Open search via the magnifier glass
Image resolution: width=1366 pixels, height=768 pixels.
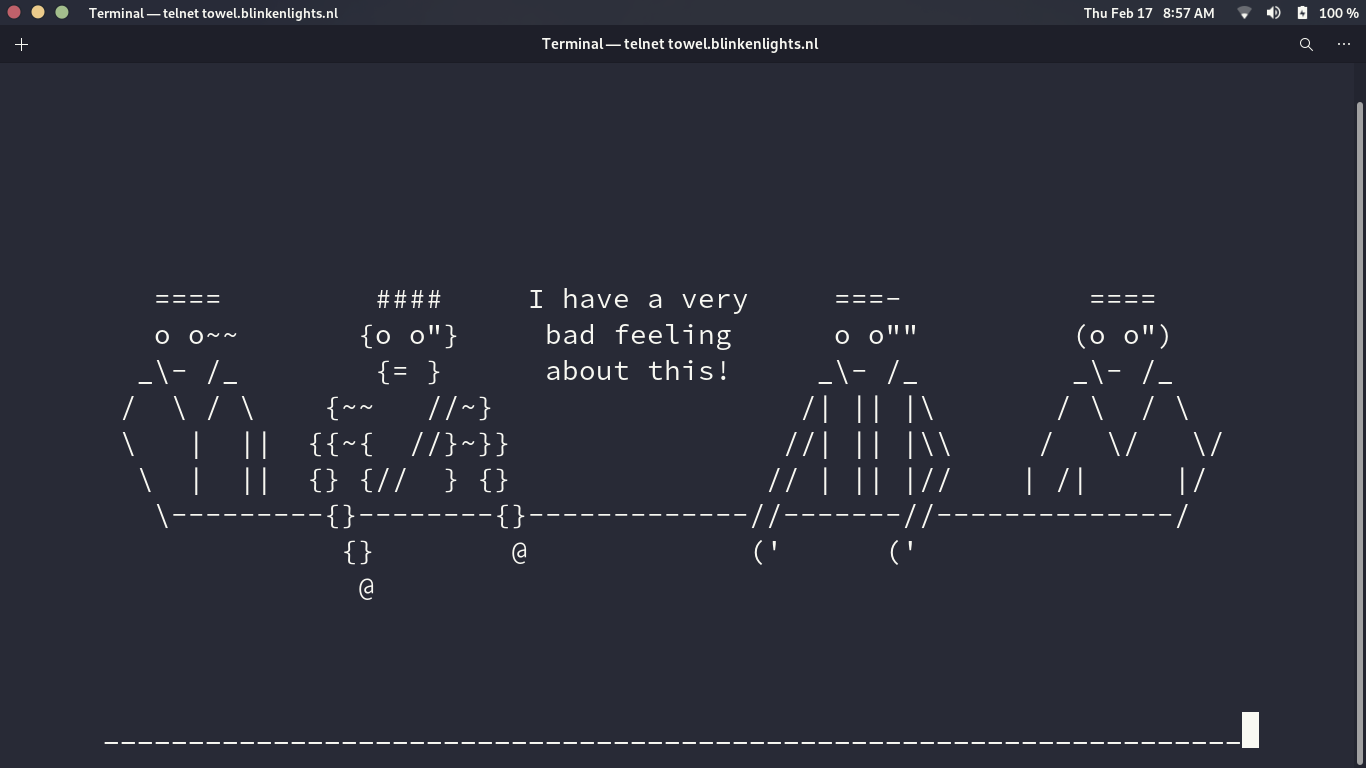point(1306,44)
